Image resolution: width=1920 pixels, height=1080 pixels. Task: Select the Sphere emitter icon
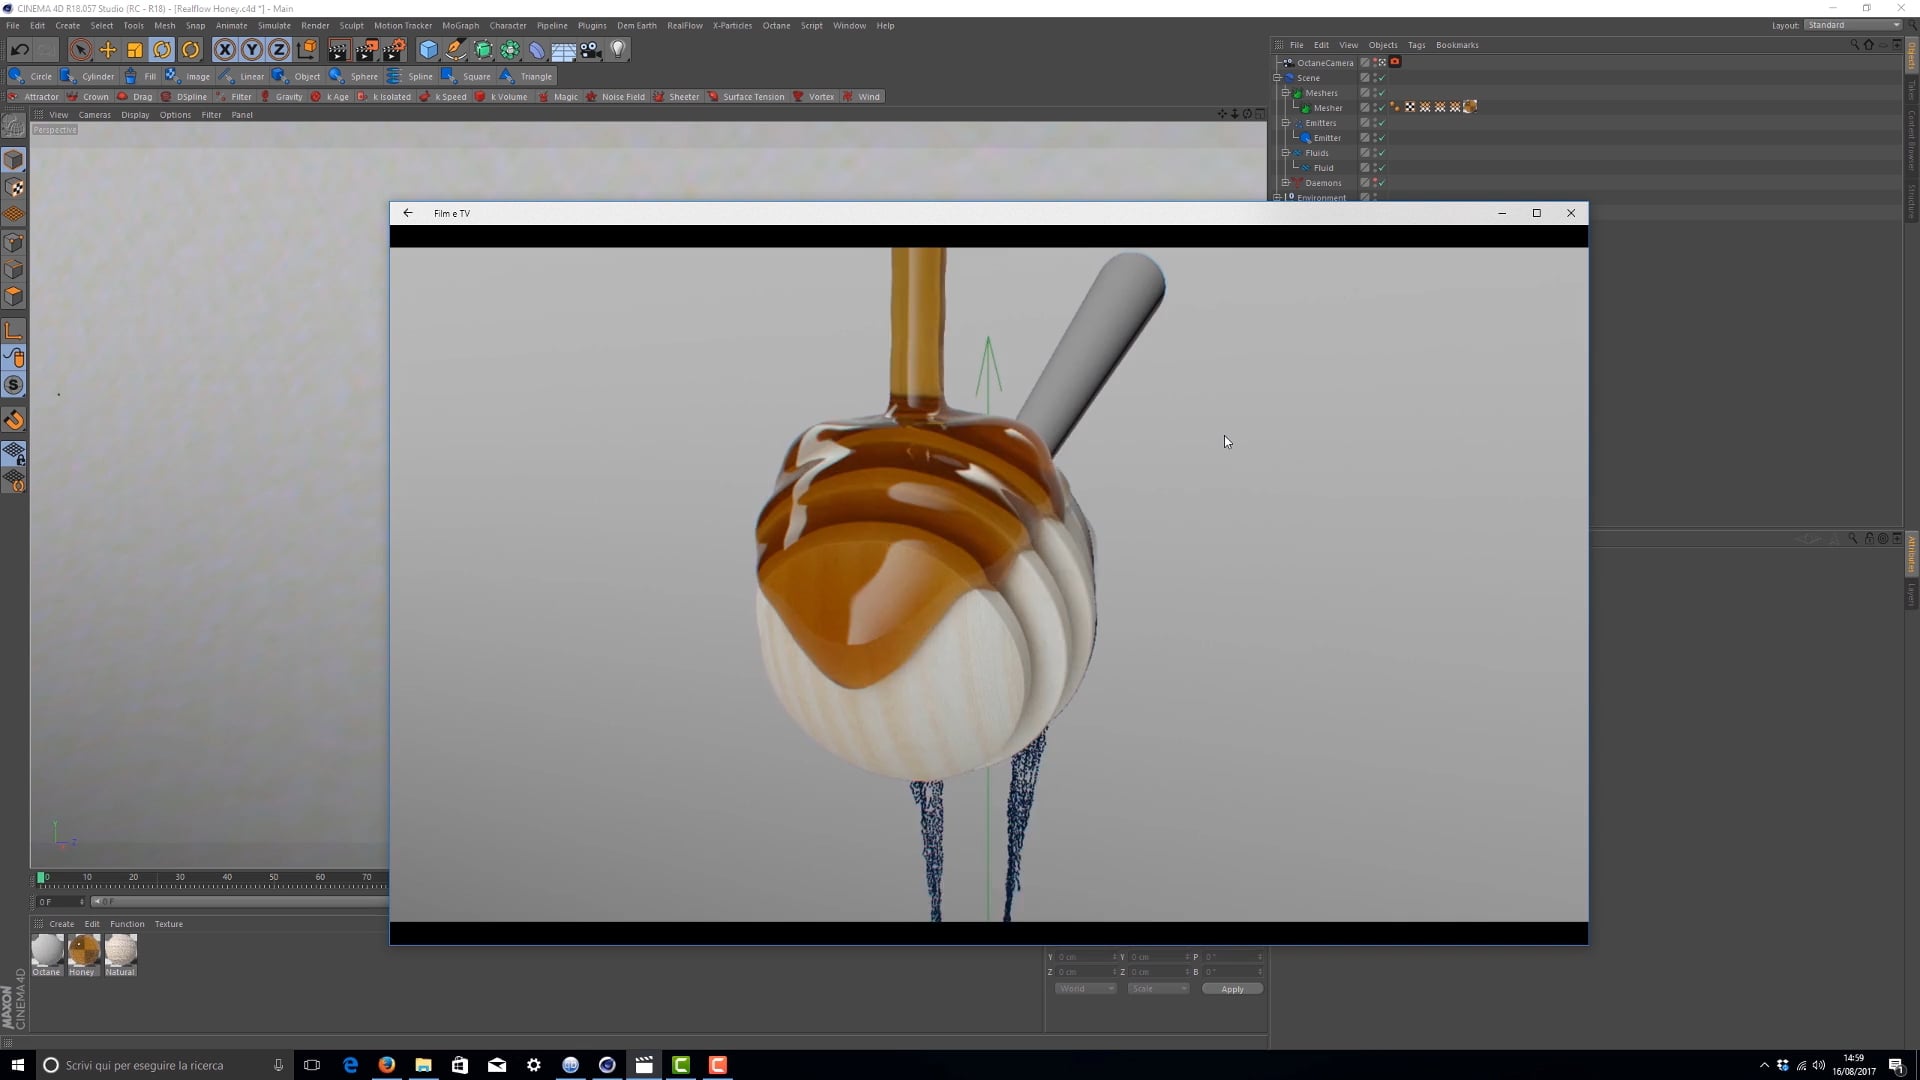click(x=337, y=76)
